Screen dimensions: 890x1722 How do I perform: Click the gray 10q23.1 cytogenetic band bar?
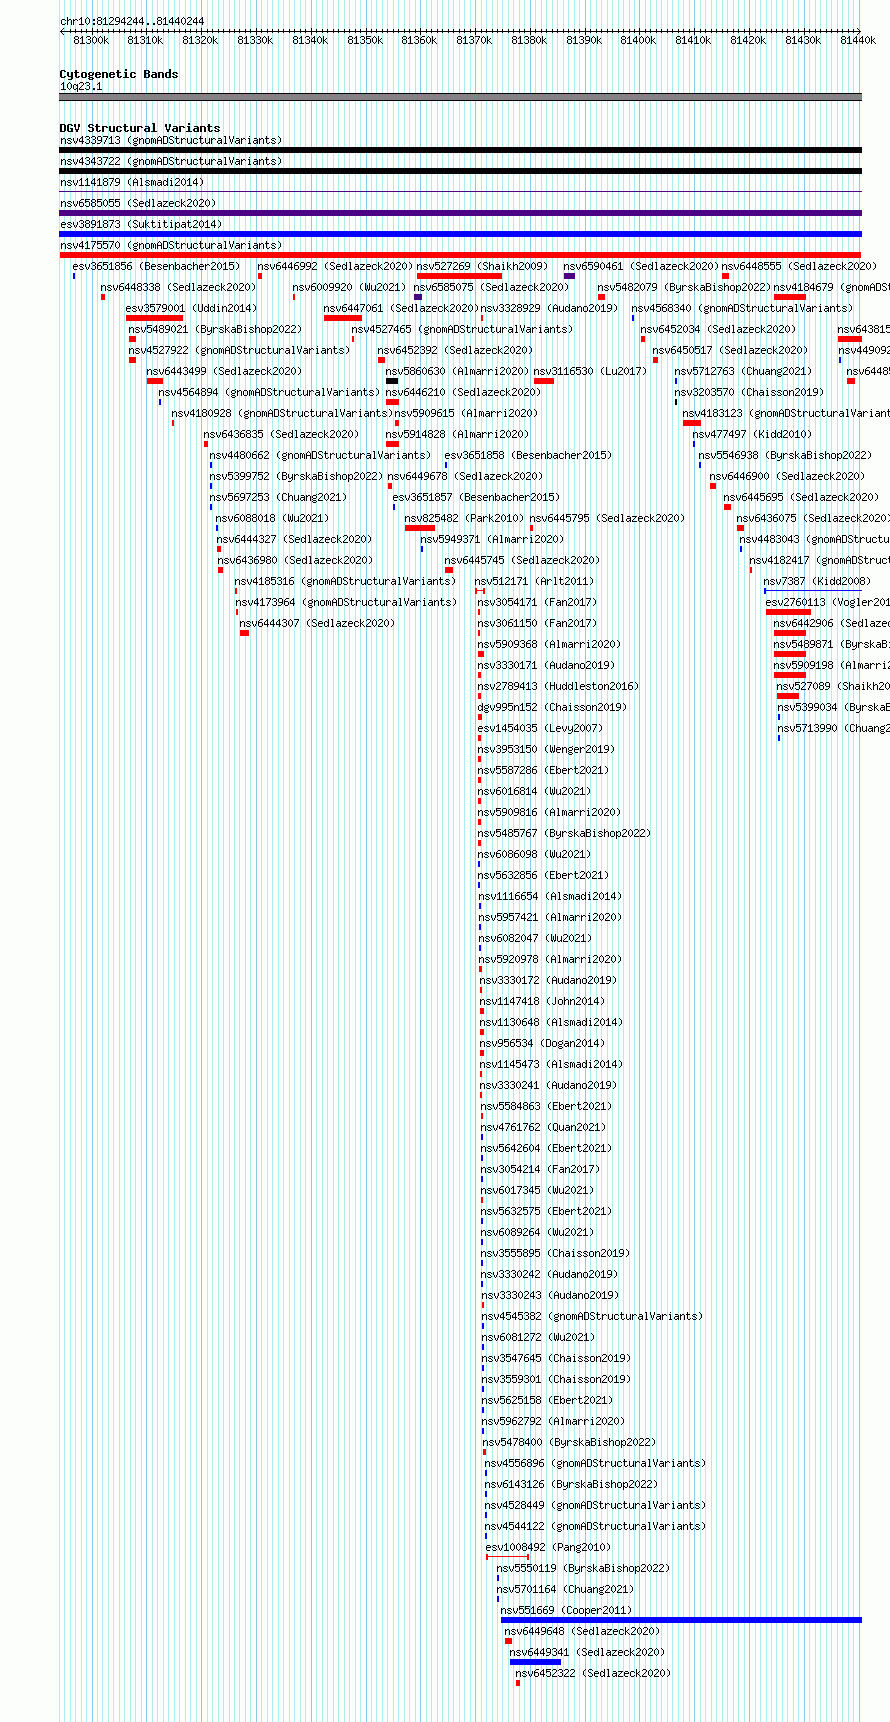click(x=460, y=97)
